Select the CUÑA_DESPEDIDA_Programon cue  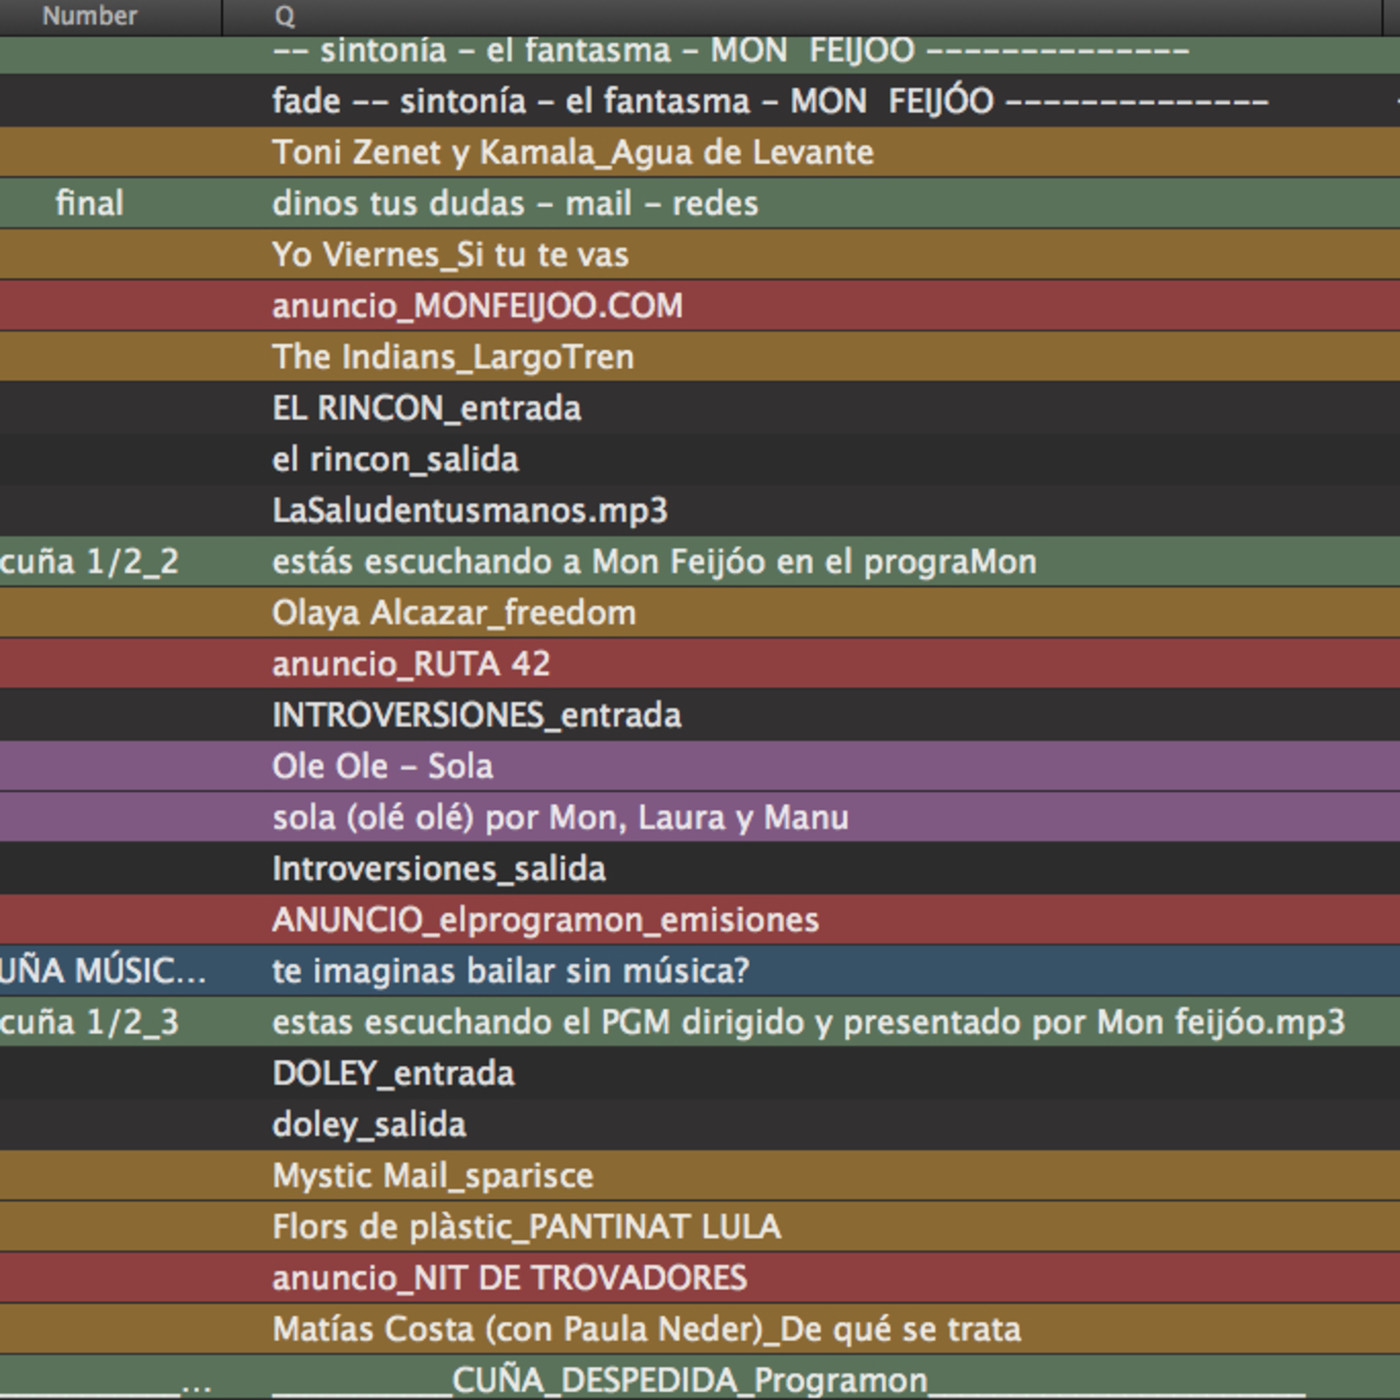(688, 1380)
